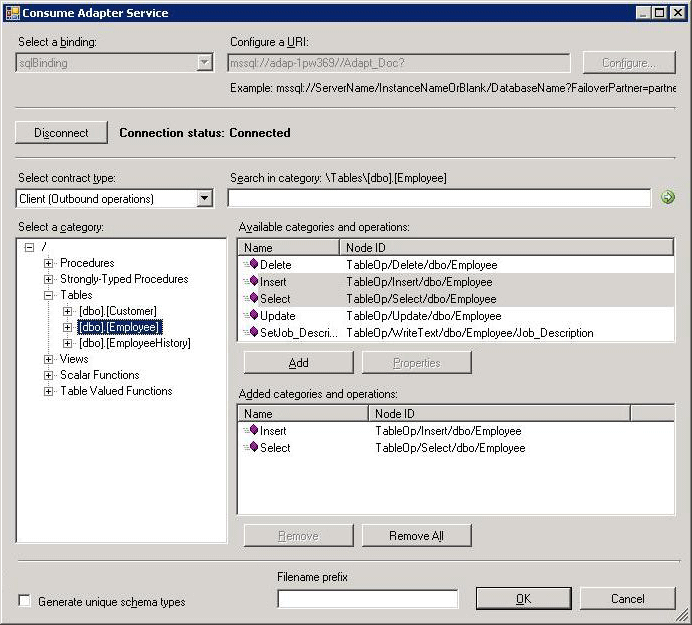Select Table Valued Functions category
This screenshot has height=625, width=692.
pos(117,392)
